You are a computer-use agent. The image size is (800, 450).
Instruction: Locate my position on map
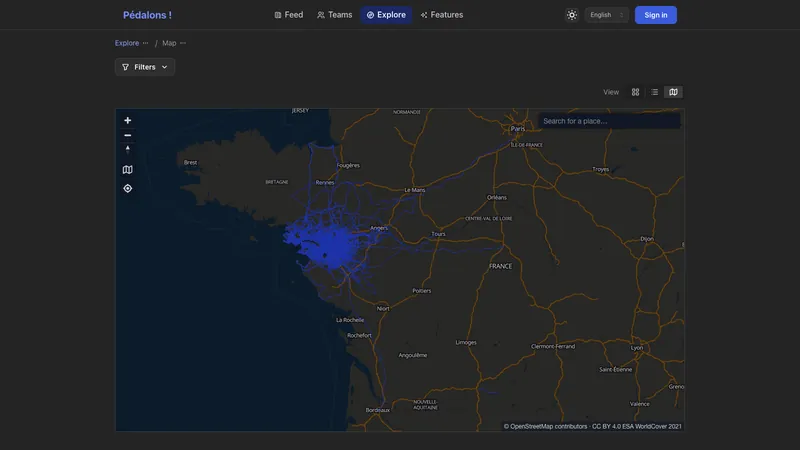(x=128, y=189)
